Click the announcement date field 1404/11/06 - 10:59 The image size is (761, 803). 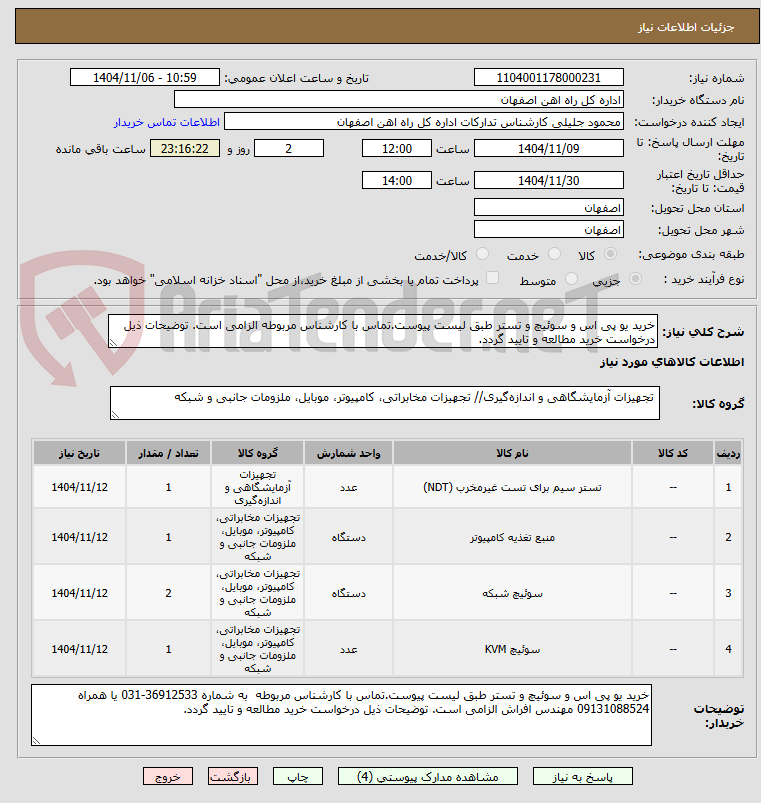(x=144, y=77)
